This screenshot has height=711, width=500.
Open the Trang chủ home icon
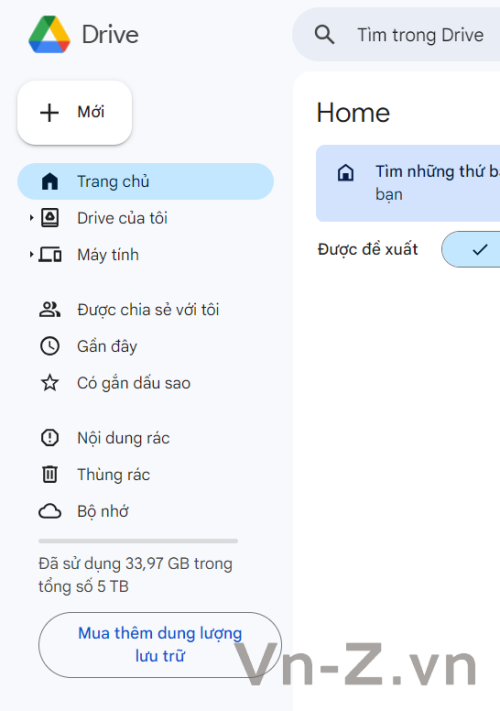(x=49, y=181)
